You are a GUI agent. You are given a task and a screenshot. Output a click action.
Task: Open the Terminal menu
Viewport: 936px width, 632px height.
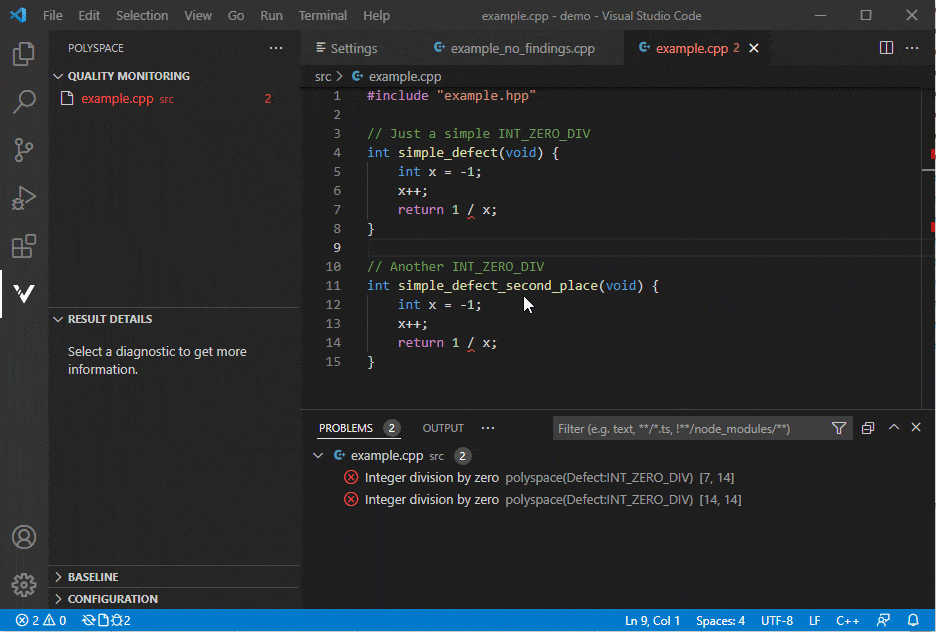[x=322, y=16]
